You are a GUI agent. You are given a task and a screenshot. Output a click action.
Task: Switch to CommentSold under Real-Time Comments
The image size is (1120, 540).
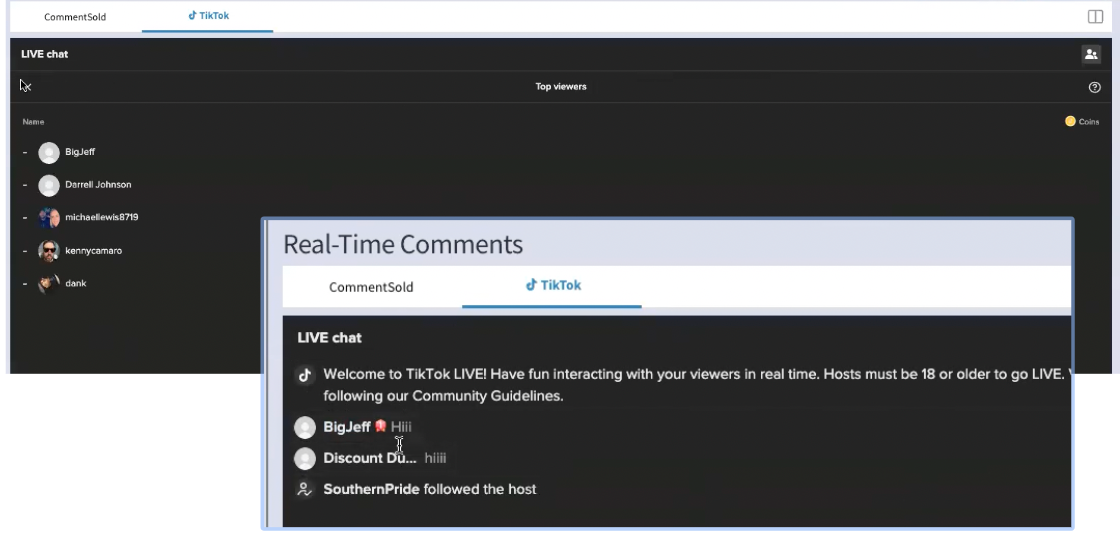click(371, 287)
